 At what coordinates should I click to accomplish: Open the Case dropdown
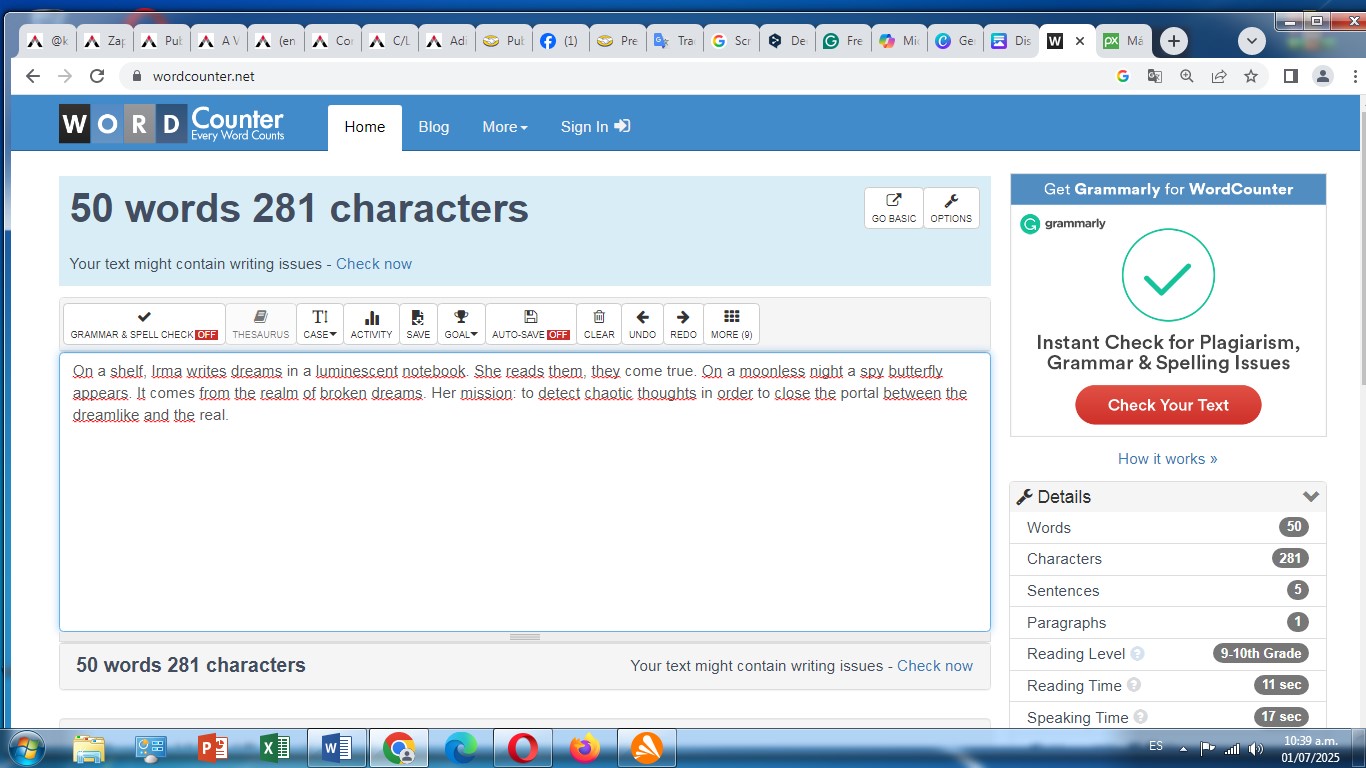tap(320, 324)
